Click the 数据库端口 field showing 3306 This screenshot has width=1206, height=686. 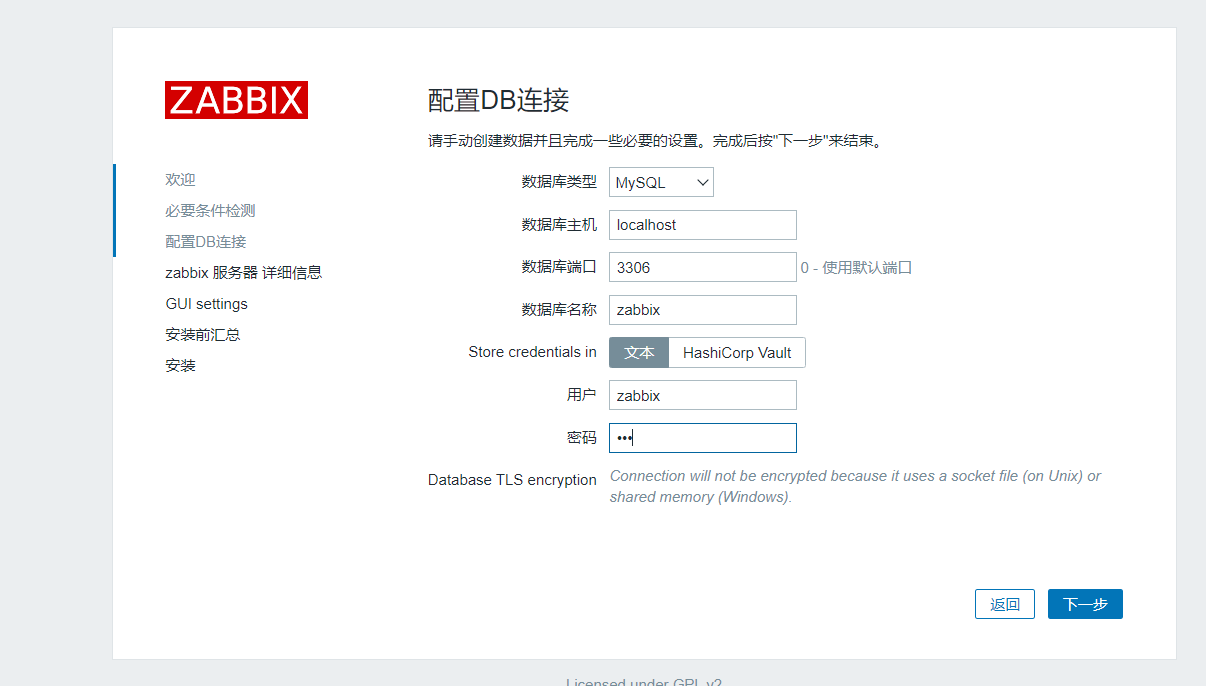click(702, 267)
